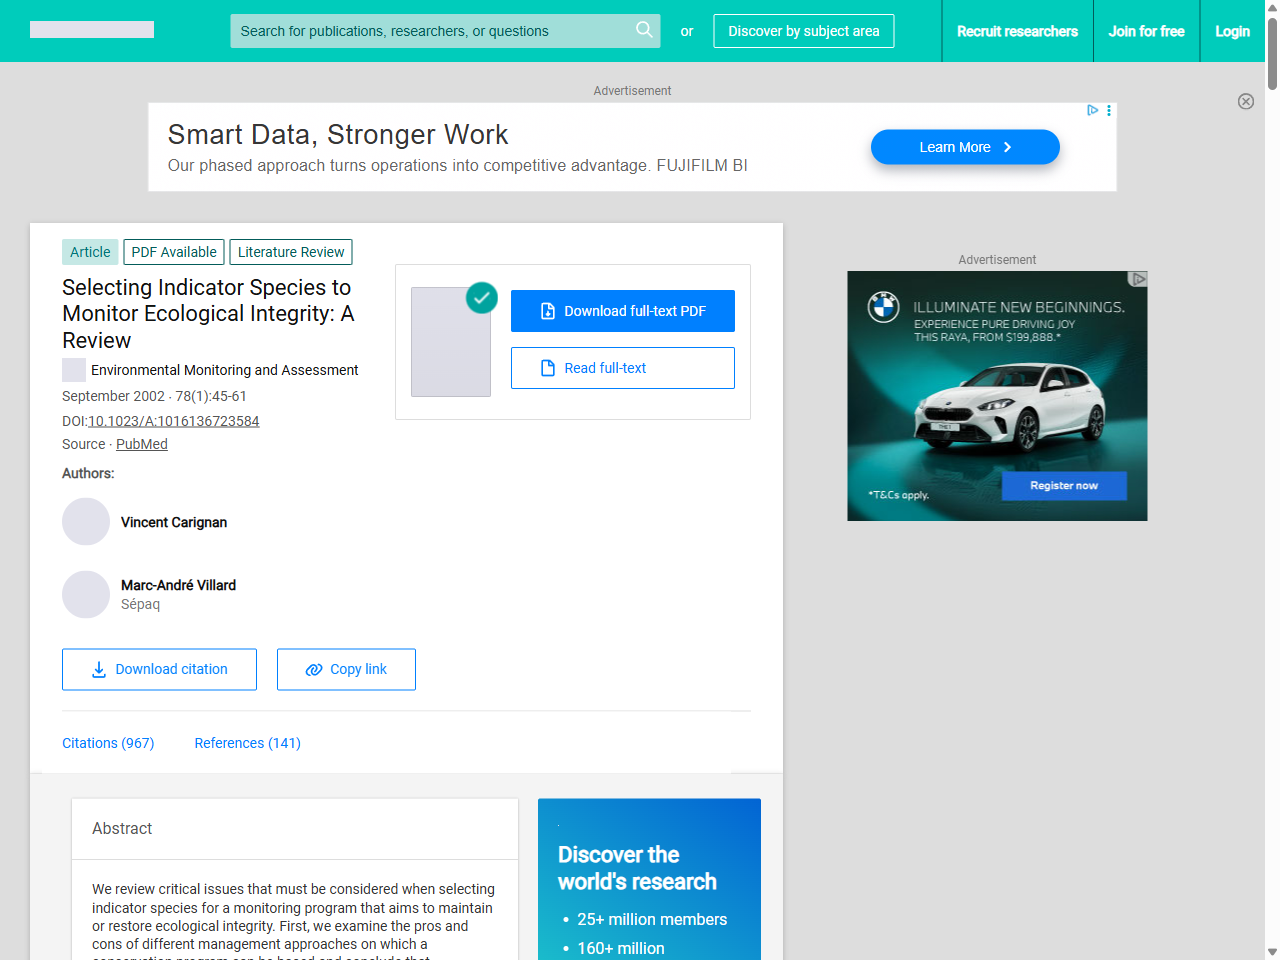Select the download icon on Download citation
This screenshot has height=960, width=1280.
click(98, 669)
